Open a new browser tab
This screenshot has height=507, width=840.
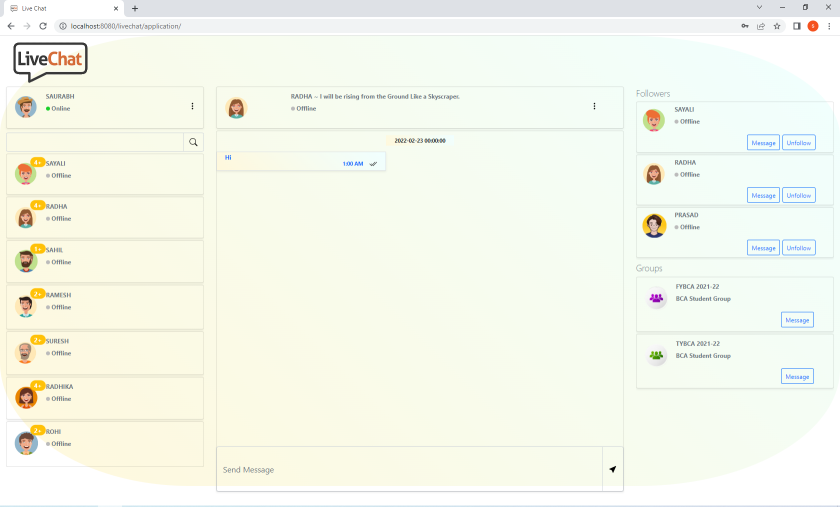coord(135,8)
